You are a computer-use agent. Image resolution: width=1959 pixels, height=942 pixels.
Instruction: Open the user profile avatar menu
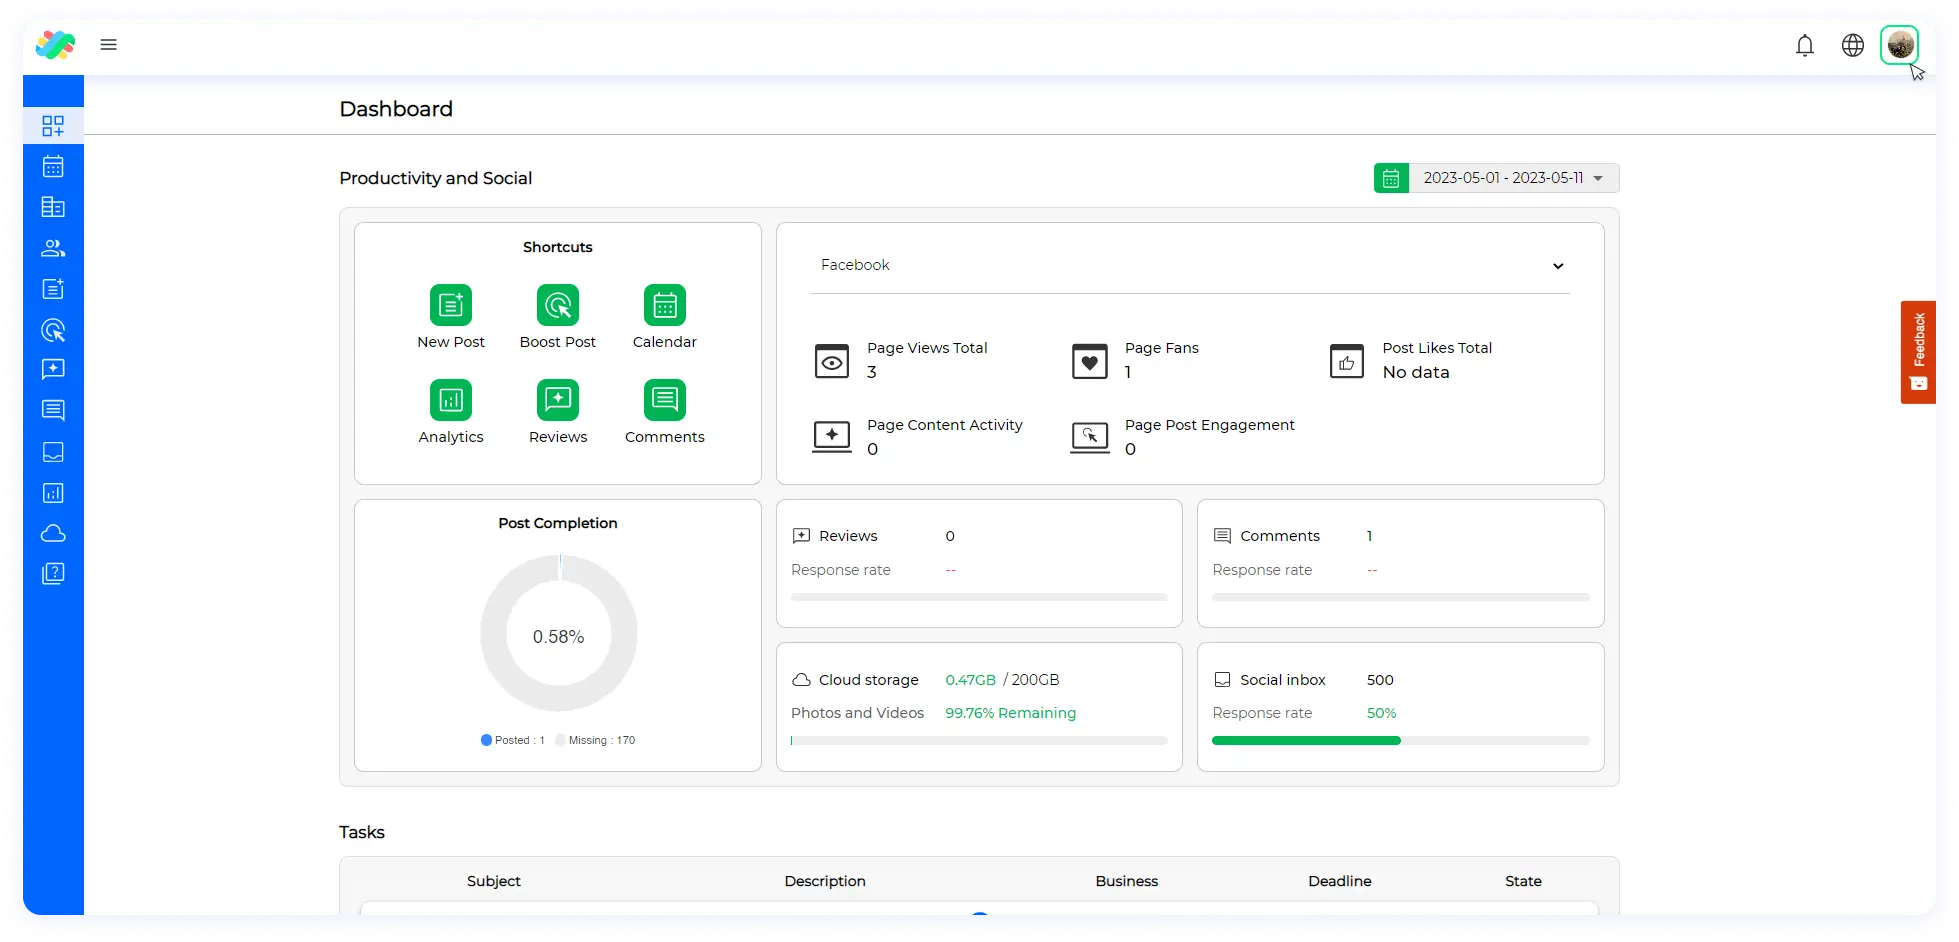1899,46
